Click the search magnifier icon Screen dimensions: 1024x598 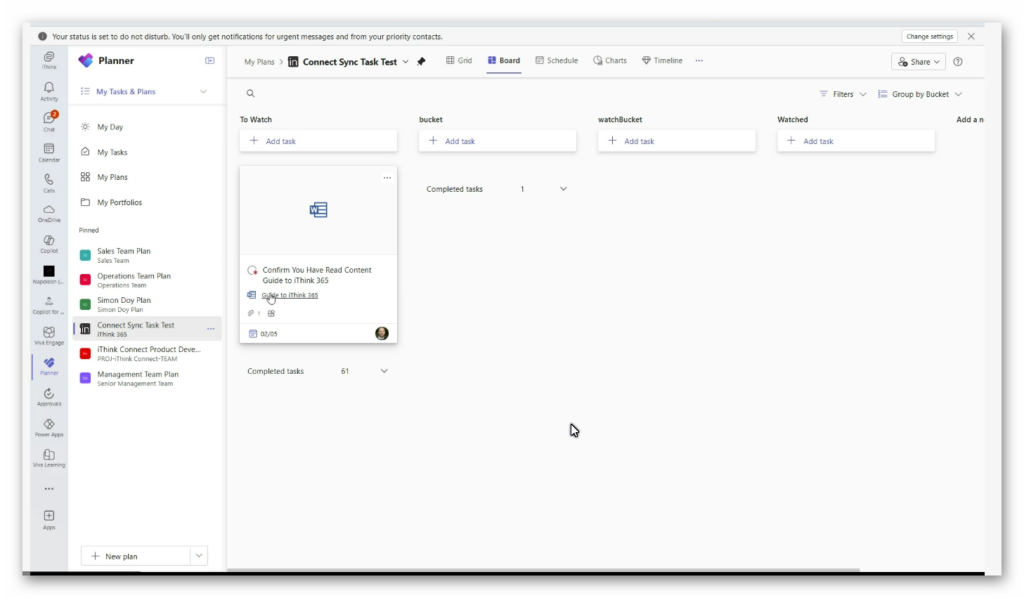coord(250,93)
